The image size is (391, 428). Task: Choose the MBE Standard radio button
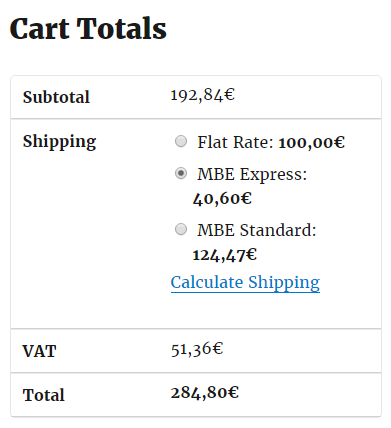tap(181, 229)
